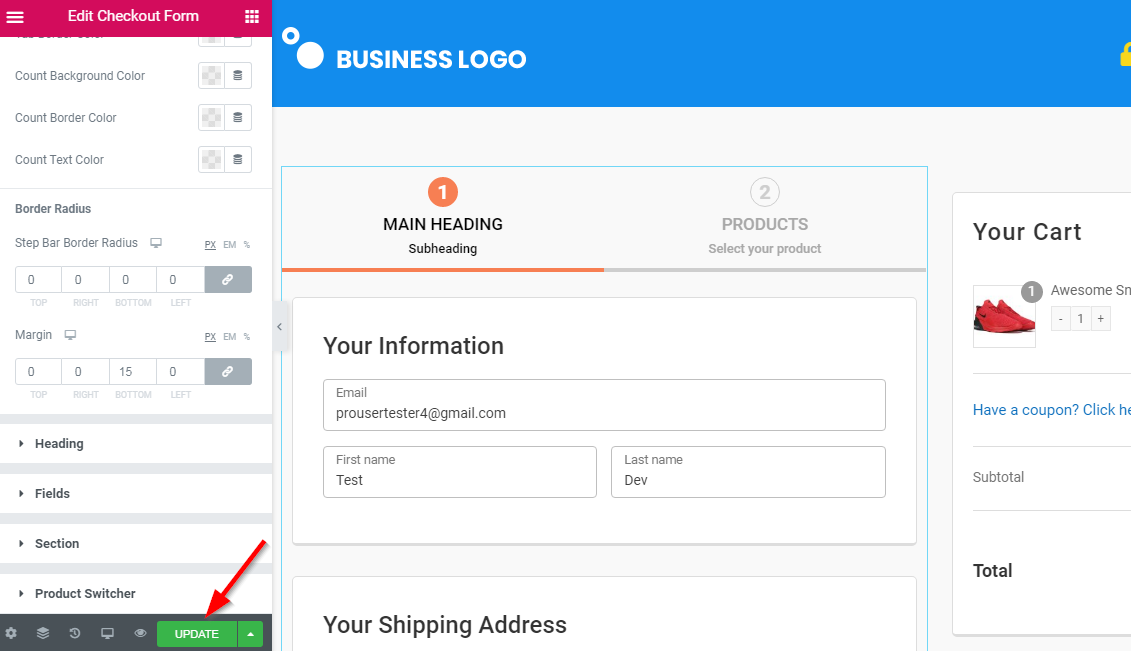The width and height of the screenshot is (1131, 651).
Task: Edit Border Radius top value field
Action: (38, 280)
